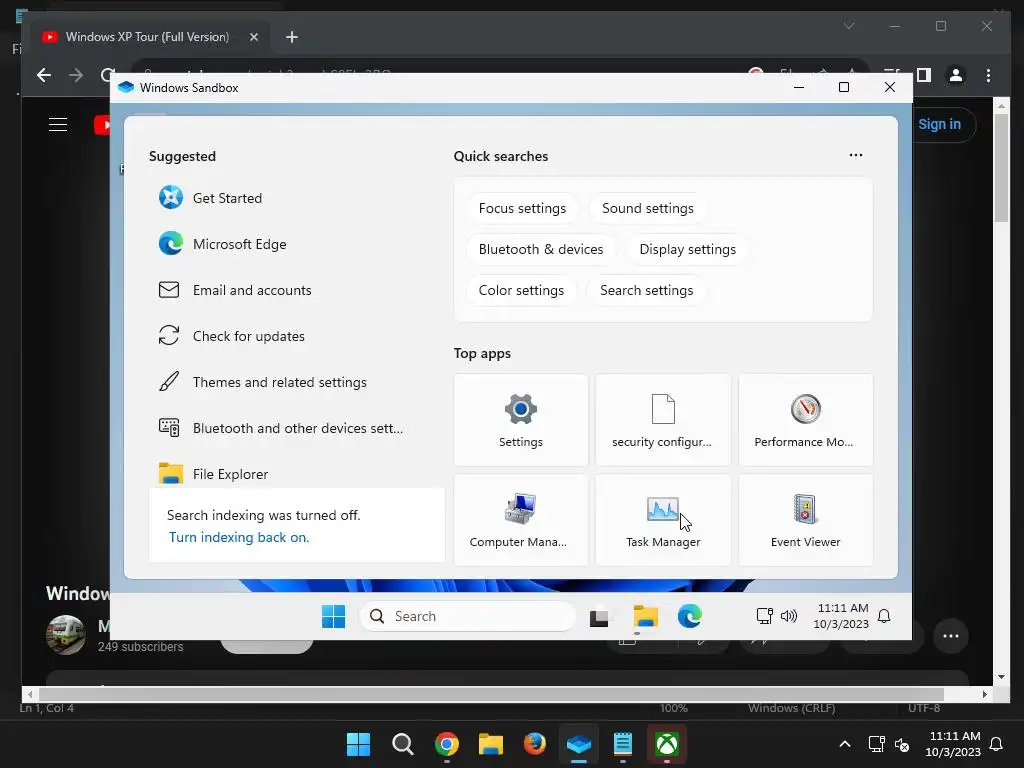Open Chrome three-dot menu
The image size is (1024, 768).
[988, 75]
